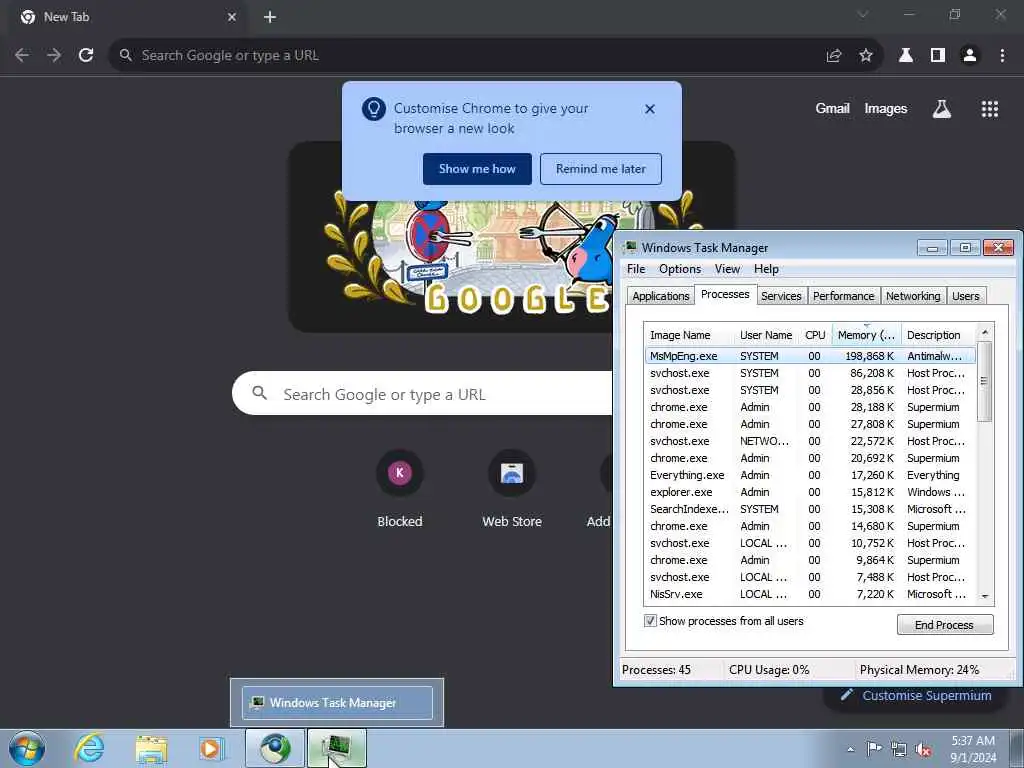Open the muted volume tray icon
The width and height of the screenshot is (1024, 768).
pyautogui.click(x=923, y=749)
